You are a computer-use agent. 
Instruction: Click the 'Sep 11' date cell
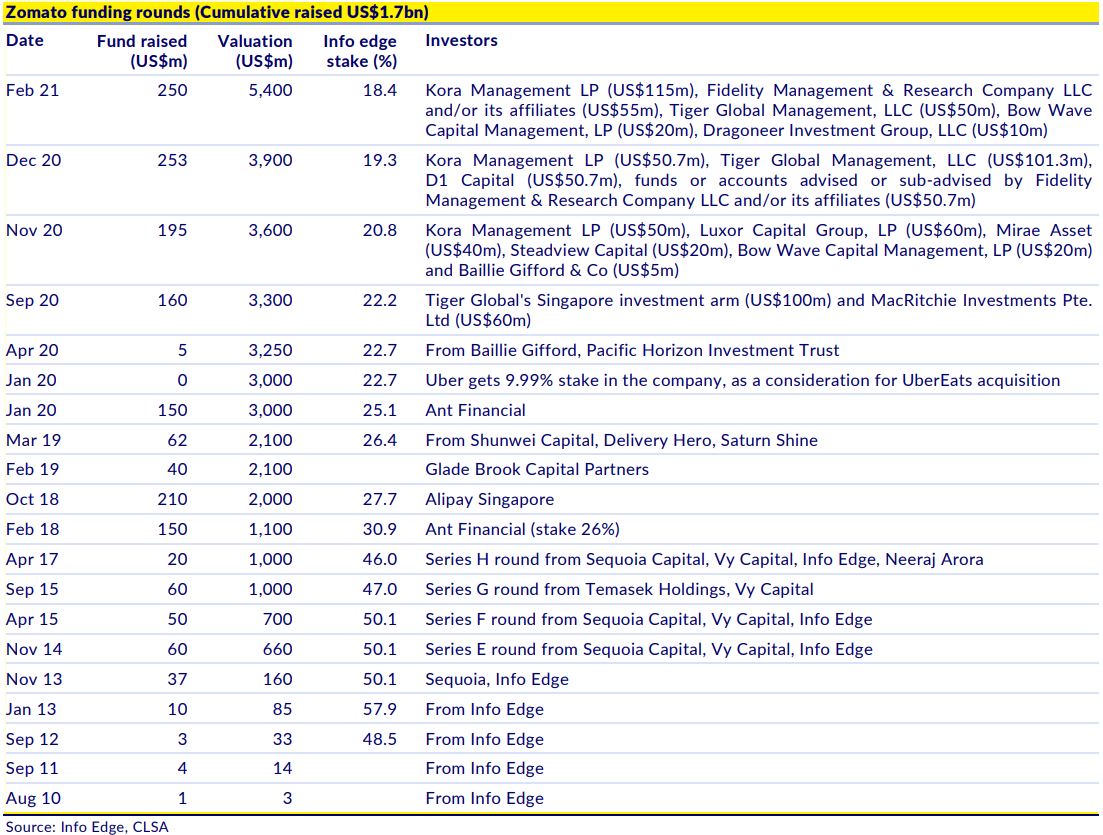pyautogui.click(x=32, y=768)
